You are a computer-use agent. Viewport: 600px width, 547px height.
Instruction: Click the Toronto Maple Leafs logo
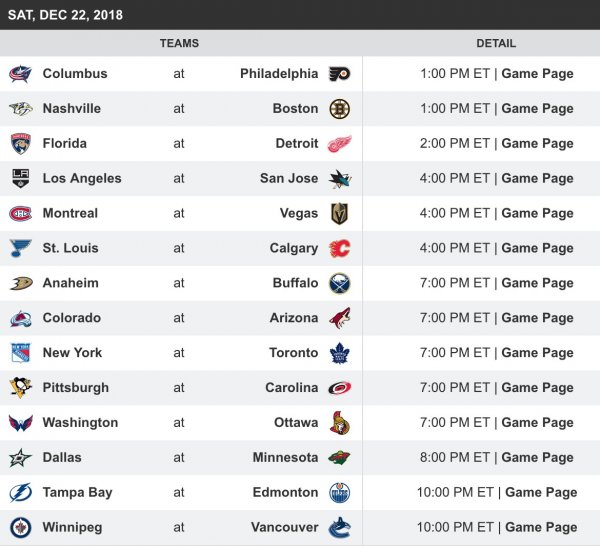340,353
